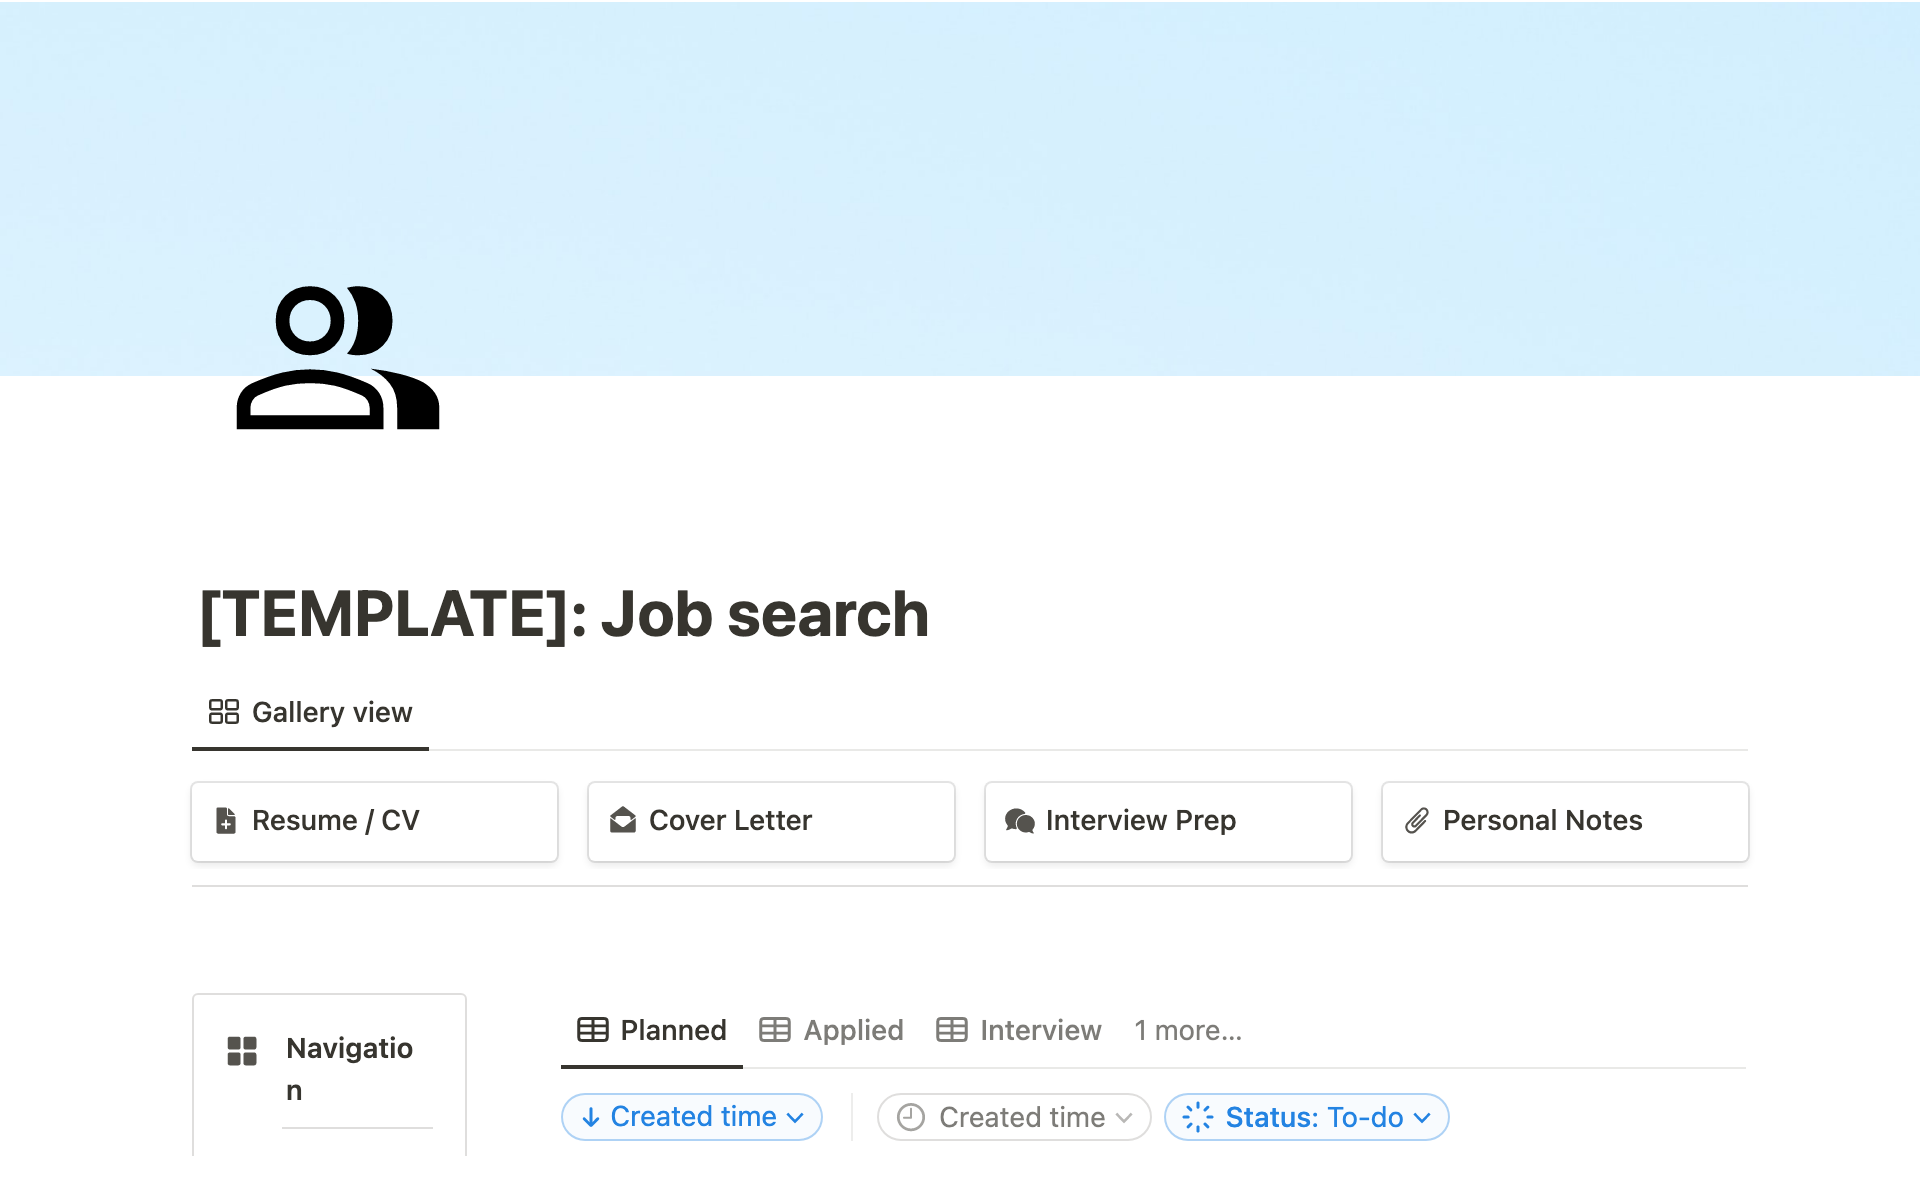Switch to the Applied tab
The image size is (1920, 1200).
pos(832,1030)
